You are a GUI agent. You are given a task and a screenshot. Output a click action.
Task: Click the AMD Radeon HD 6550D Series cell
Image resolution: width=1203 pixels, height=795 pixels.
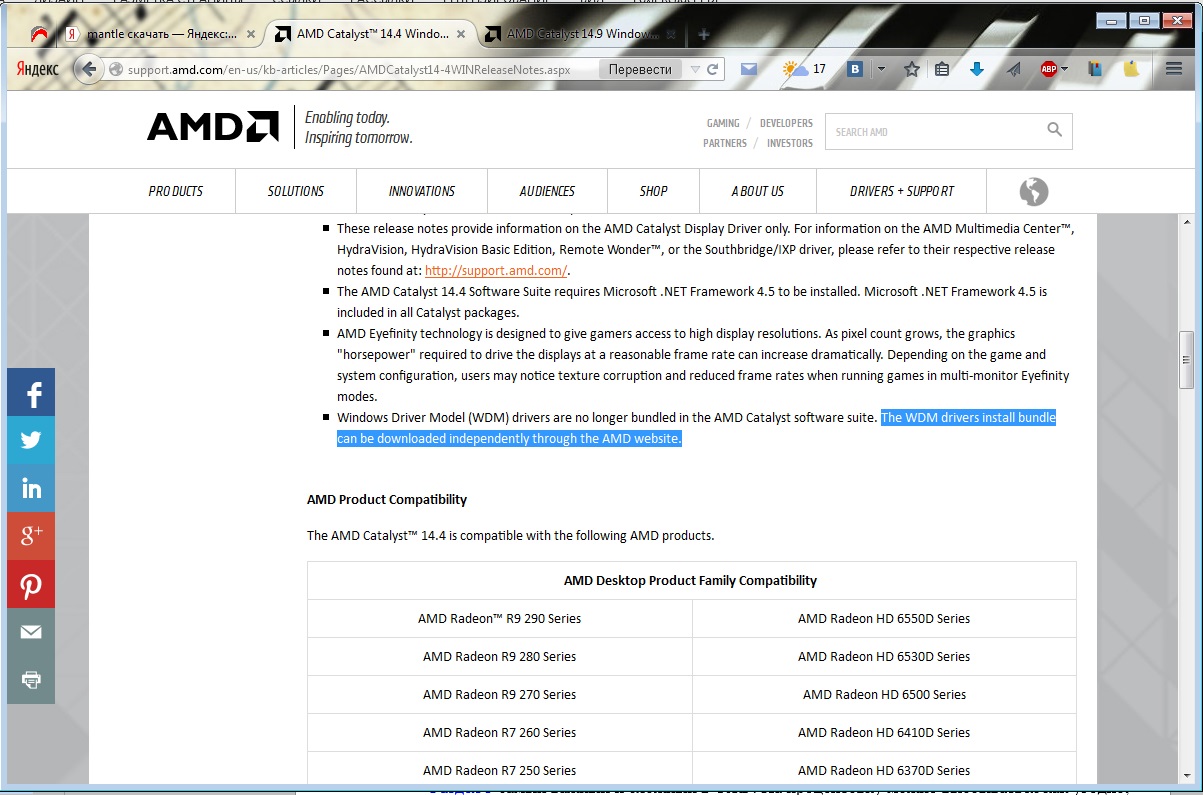(x=884, y=619)
